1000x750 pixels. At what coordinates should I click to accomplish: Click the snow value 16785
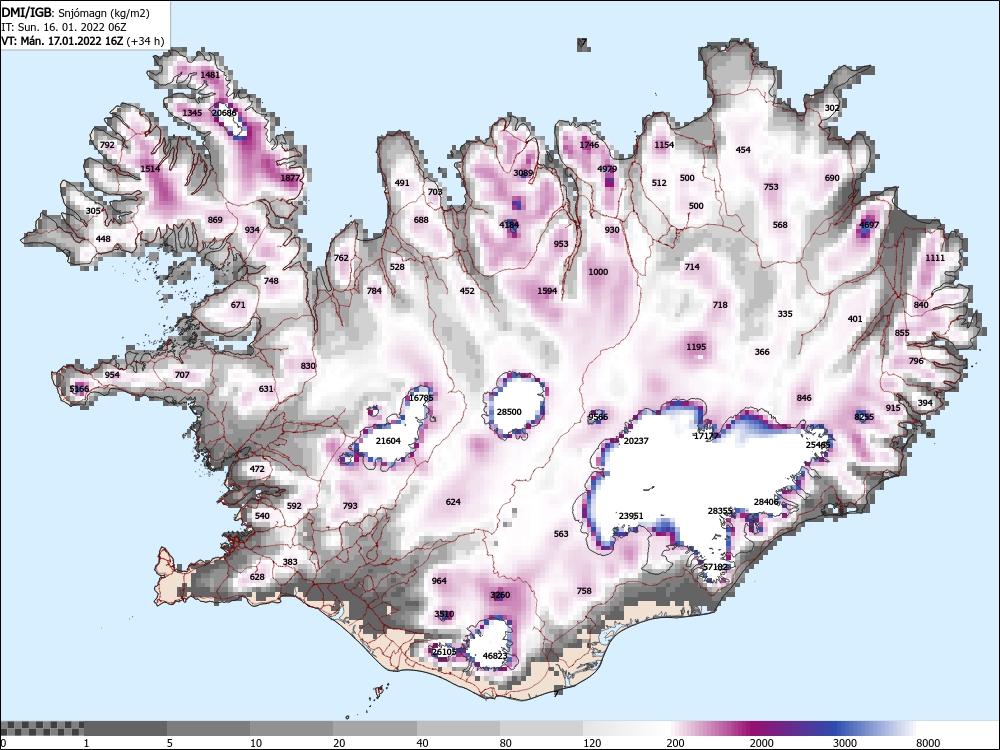click(421, 398)
